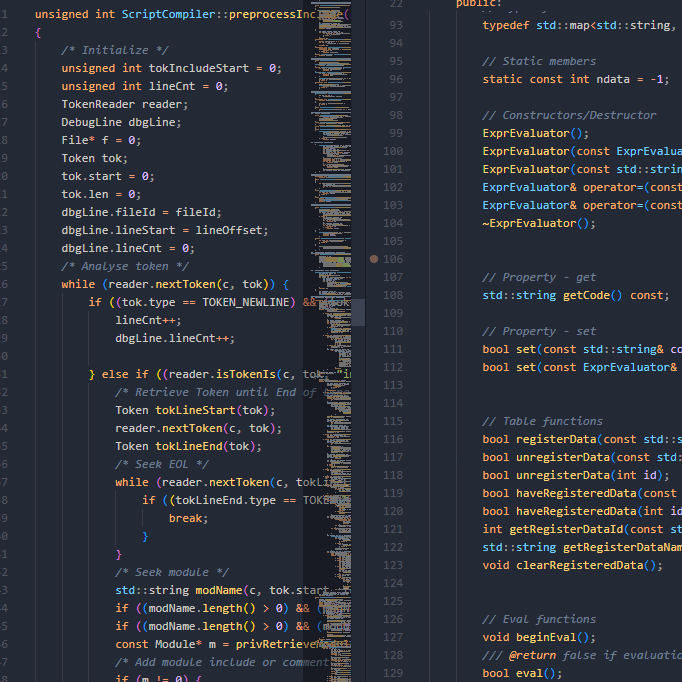Click the breakpoint dot beside line 106
Screen dimensions: 682x682
374,259
